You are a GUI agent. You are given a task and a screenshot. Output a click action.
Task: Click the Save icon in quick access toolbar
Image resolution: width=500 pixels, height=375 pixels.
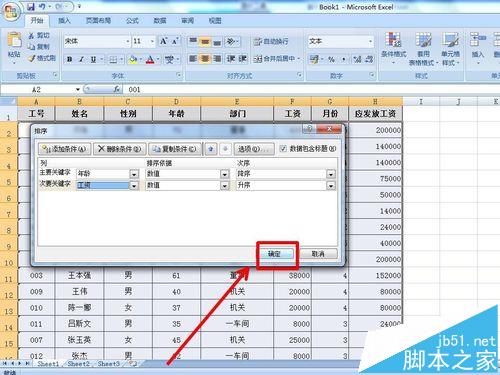pyautogui.click(x=31, y=7)
